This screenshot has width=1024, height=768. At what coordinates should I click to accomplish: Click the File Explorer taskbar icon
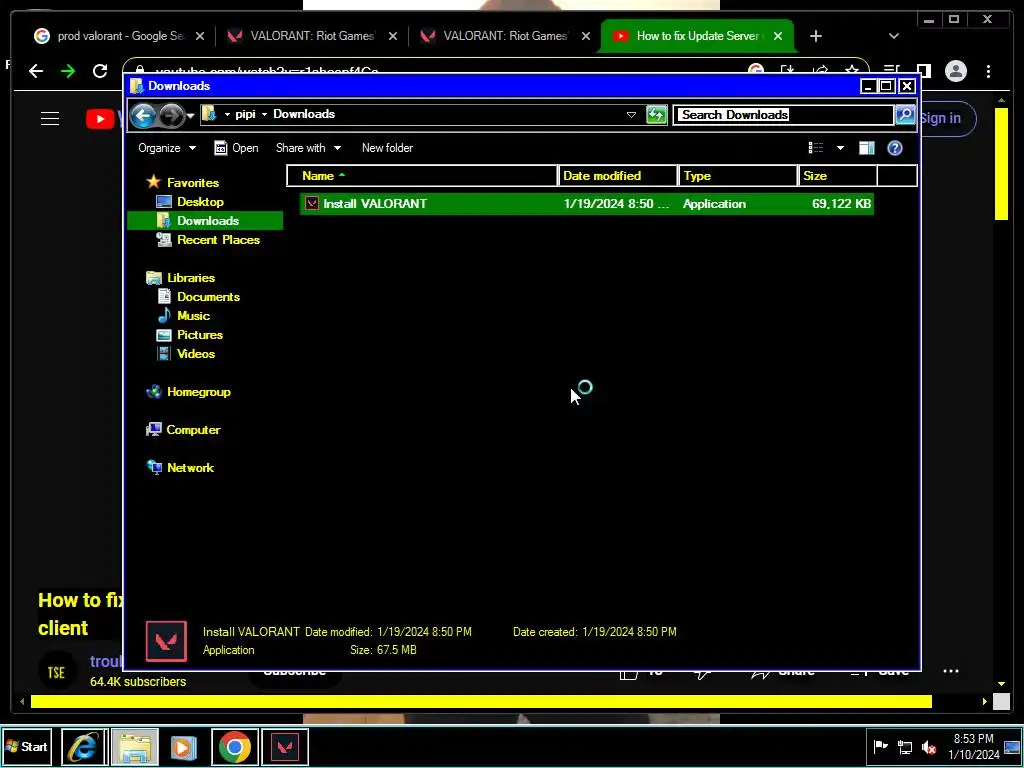(135, 746)
